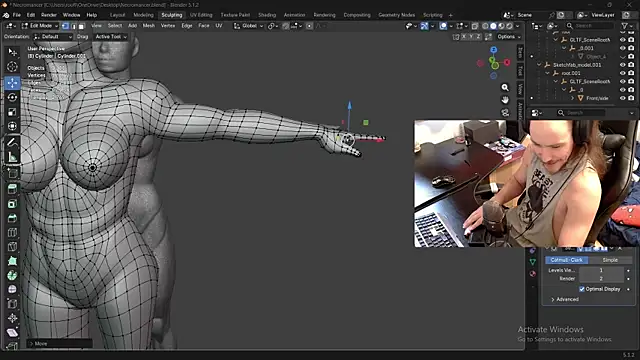Select the Bevel tool
640x360 pixels.
pos(12,218)
